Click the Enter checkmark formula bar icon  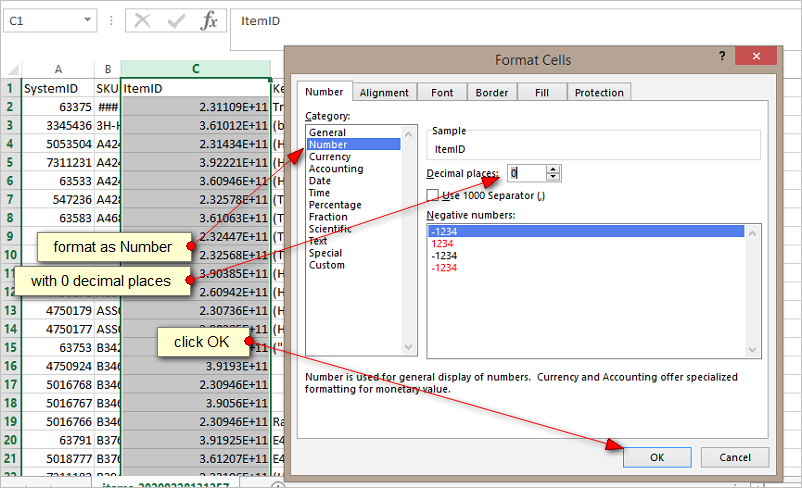(175, 21)
